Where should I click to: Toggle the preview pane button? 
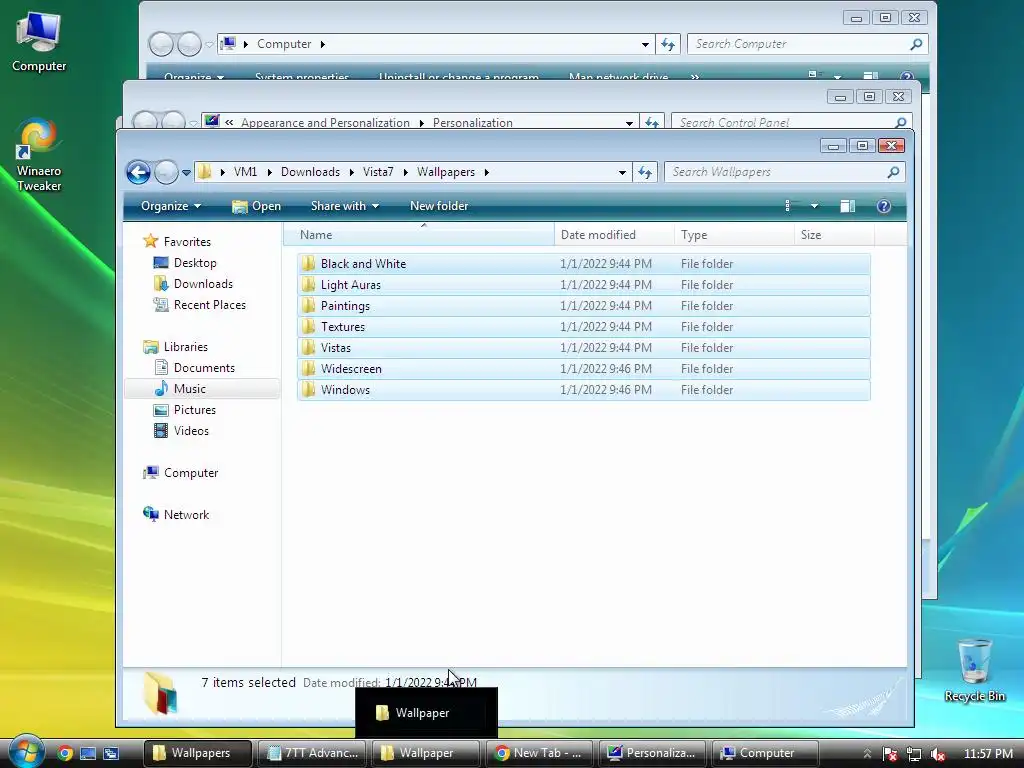(x=848, y=206)
